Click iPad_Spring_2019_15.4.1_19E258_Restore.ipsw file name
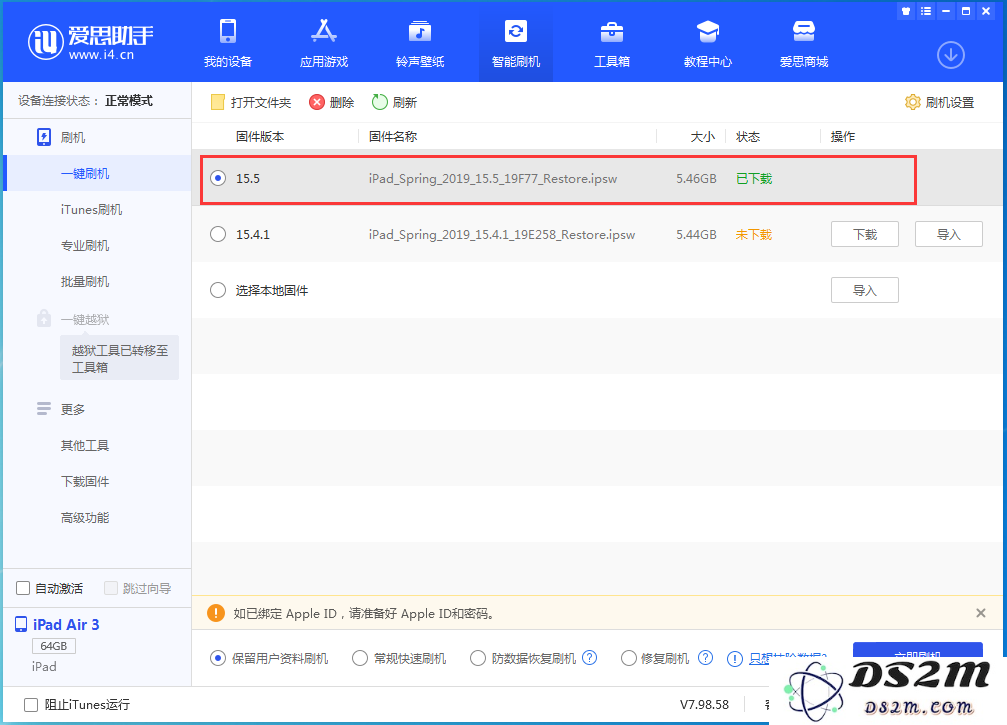The image size is (1007, 725). tap(502, 234)
